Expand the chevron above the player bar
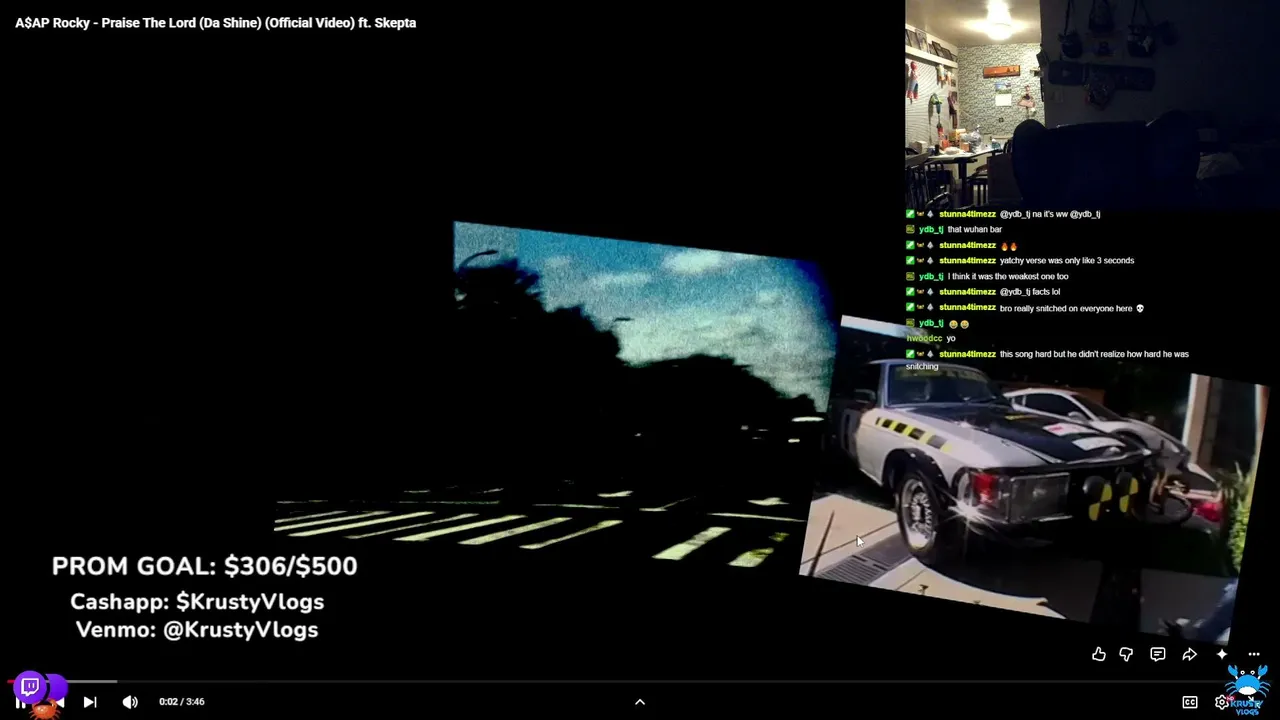The image size is (1280, 720). coord(640,702)
